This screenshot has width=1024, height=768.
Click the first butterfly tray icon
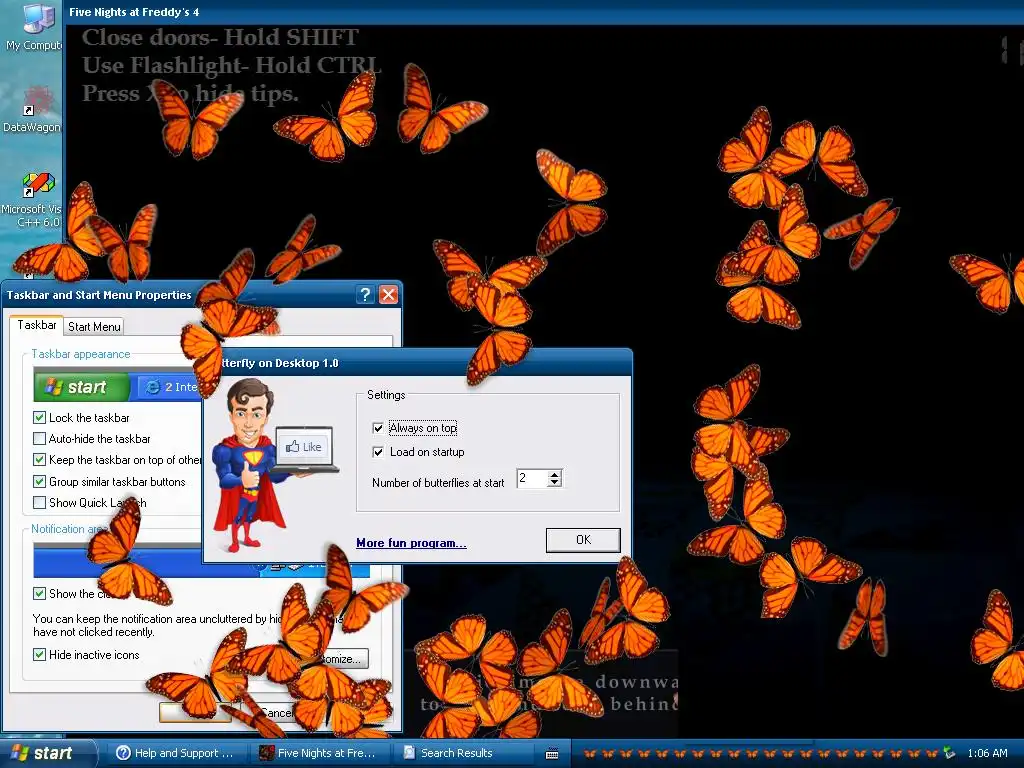pyautogui.click(x=590, y=753)
